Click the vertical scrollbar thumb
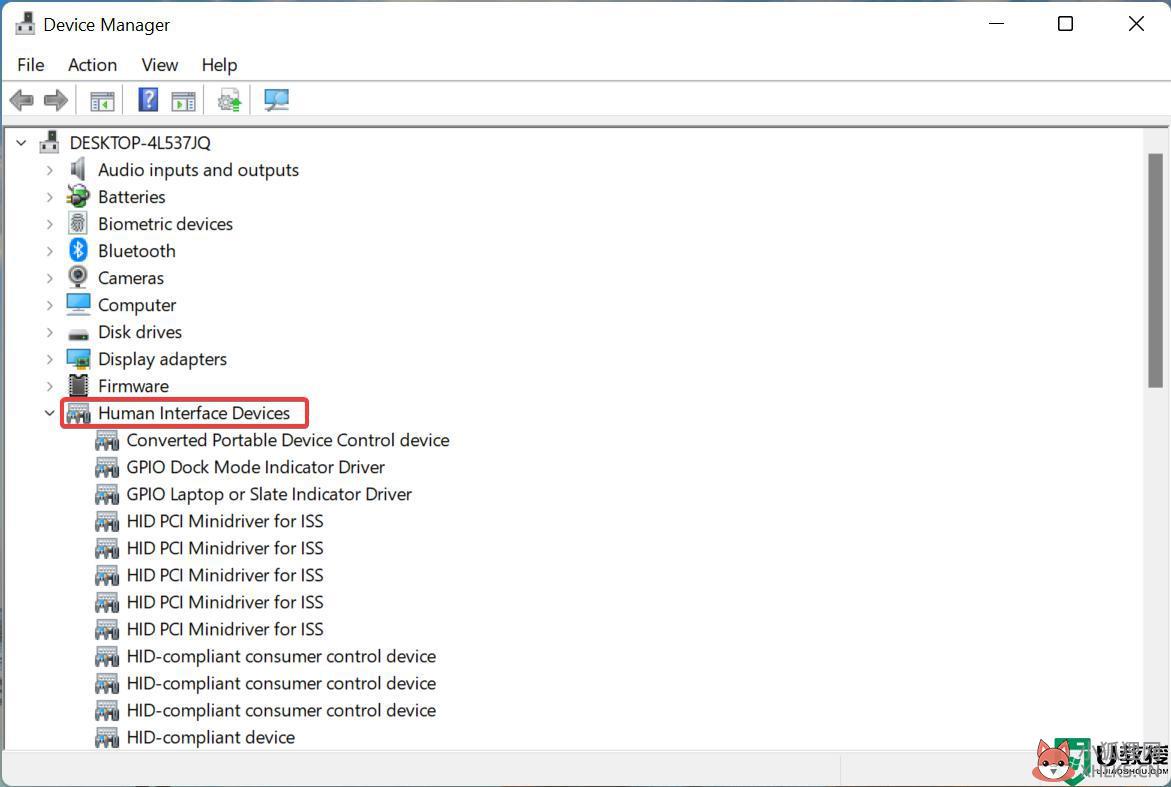This screenshot has width=1171, height=787. coord(1155,270)
